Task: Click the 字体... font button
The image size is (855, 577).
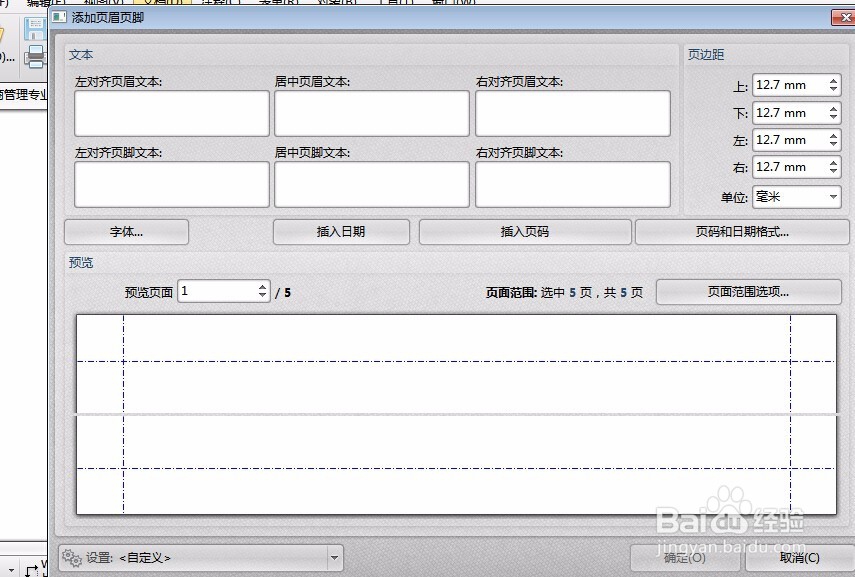Action: (x=126, y=231)
